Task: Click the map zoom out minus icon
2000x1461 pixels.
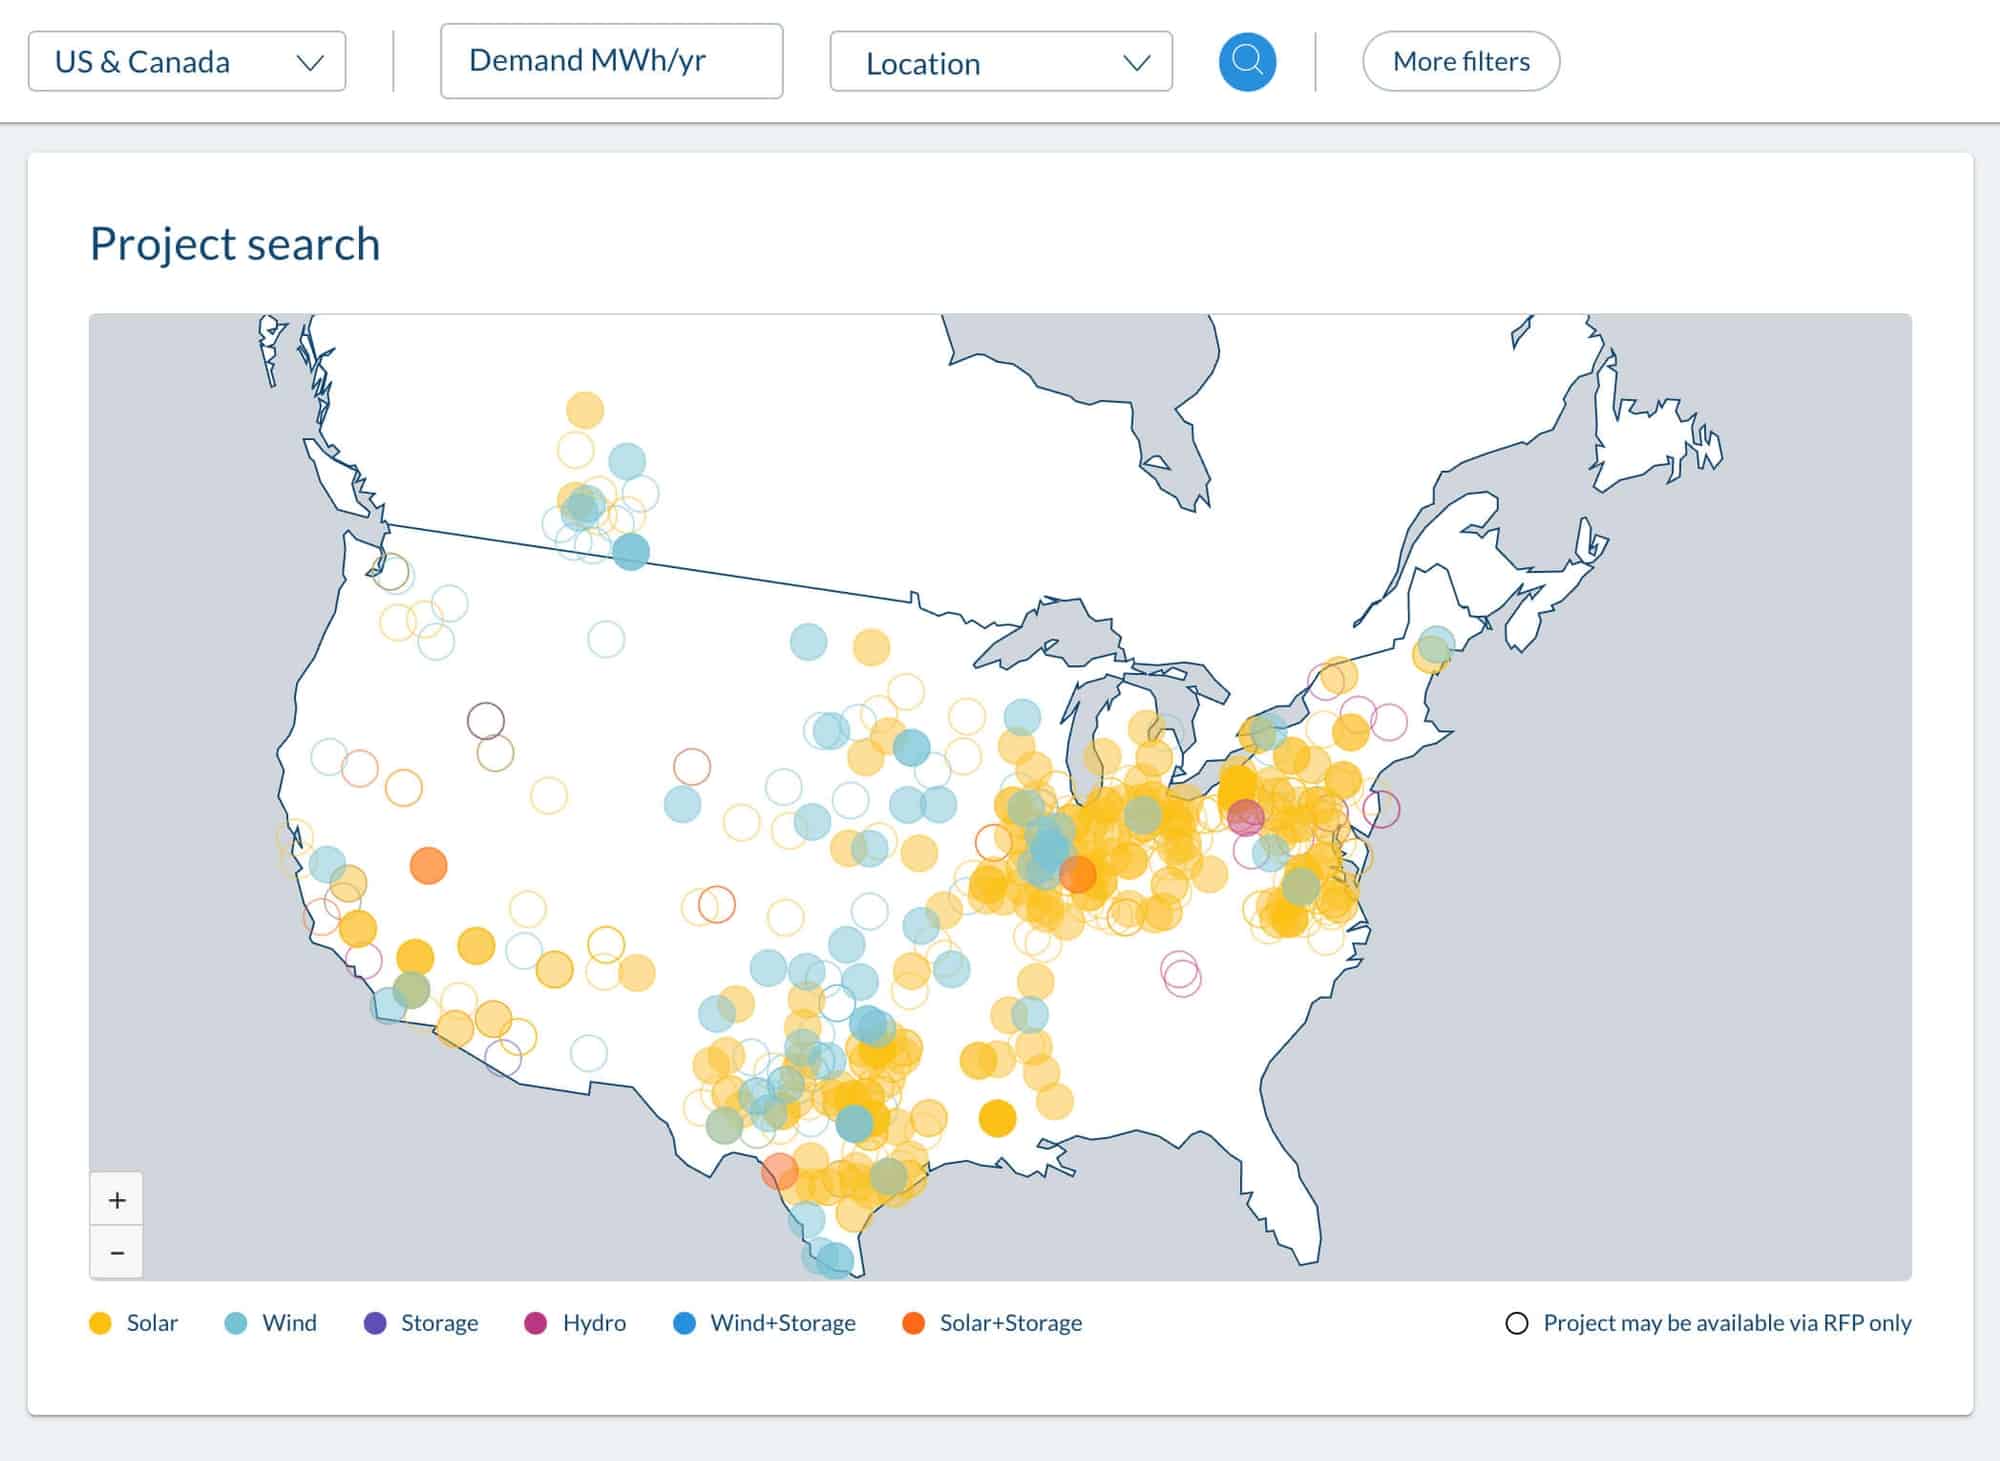Action: tap(117, 1252)
